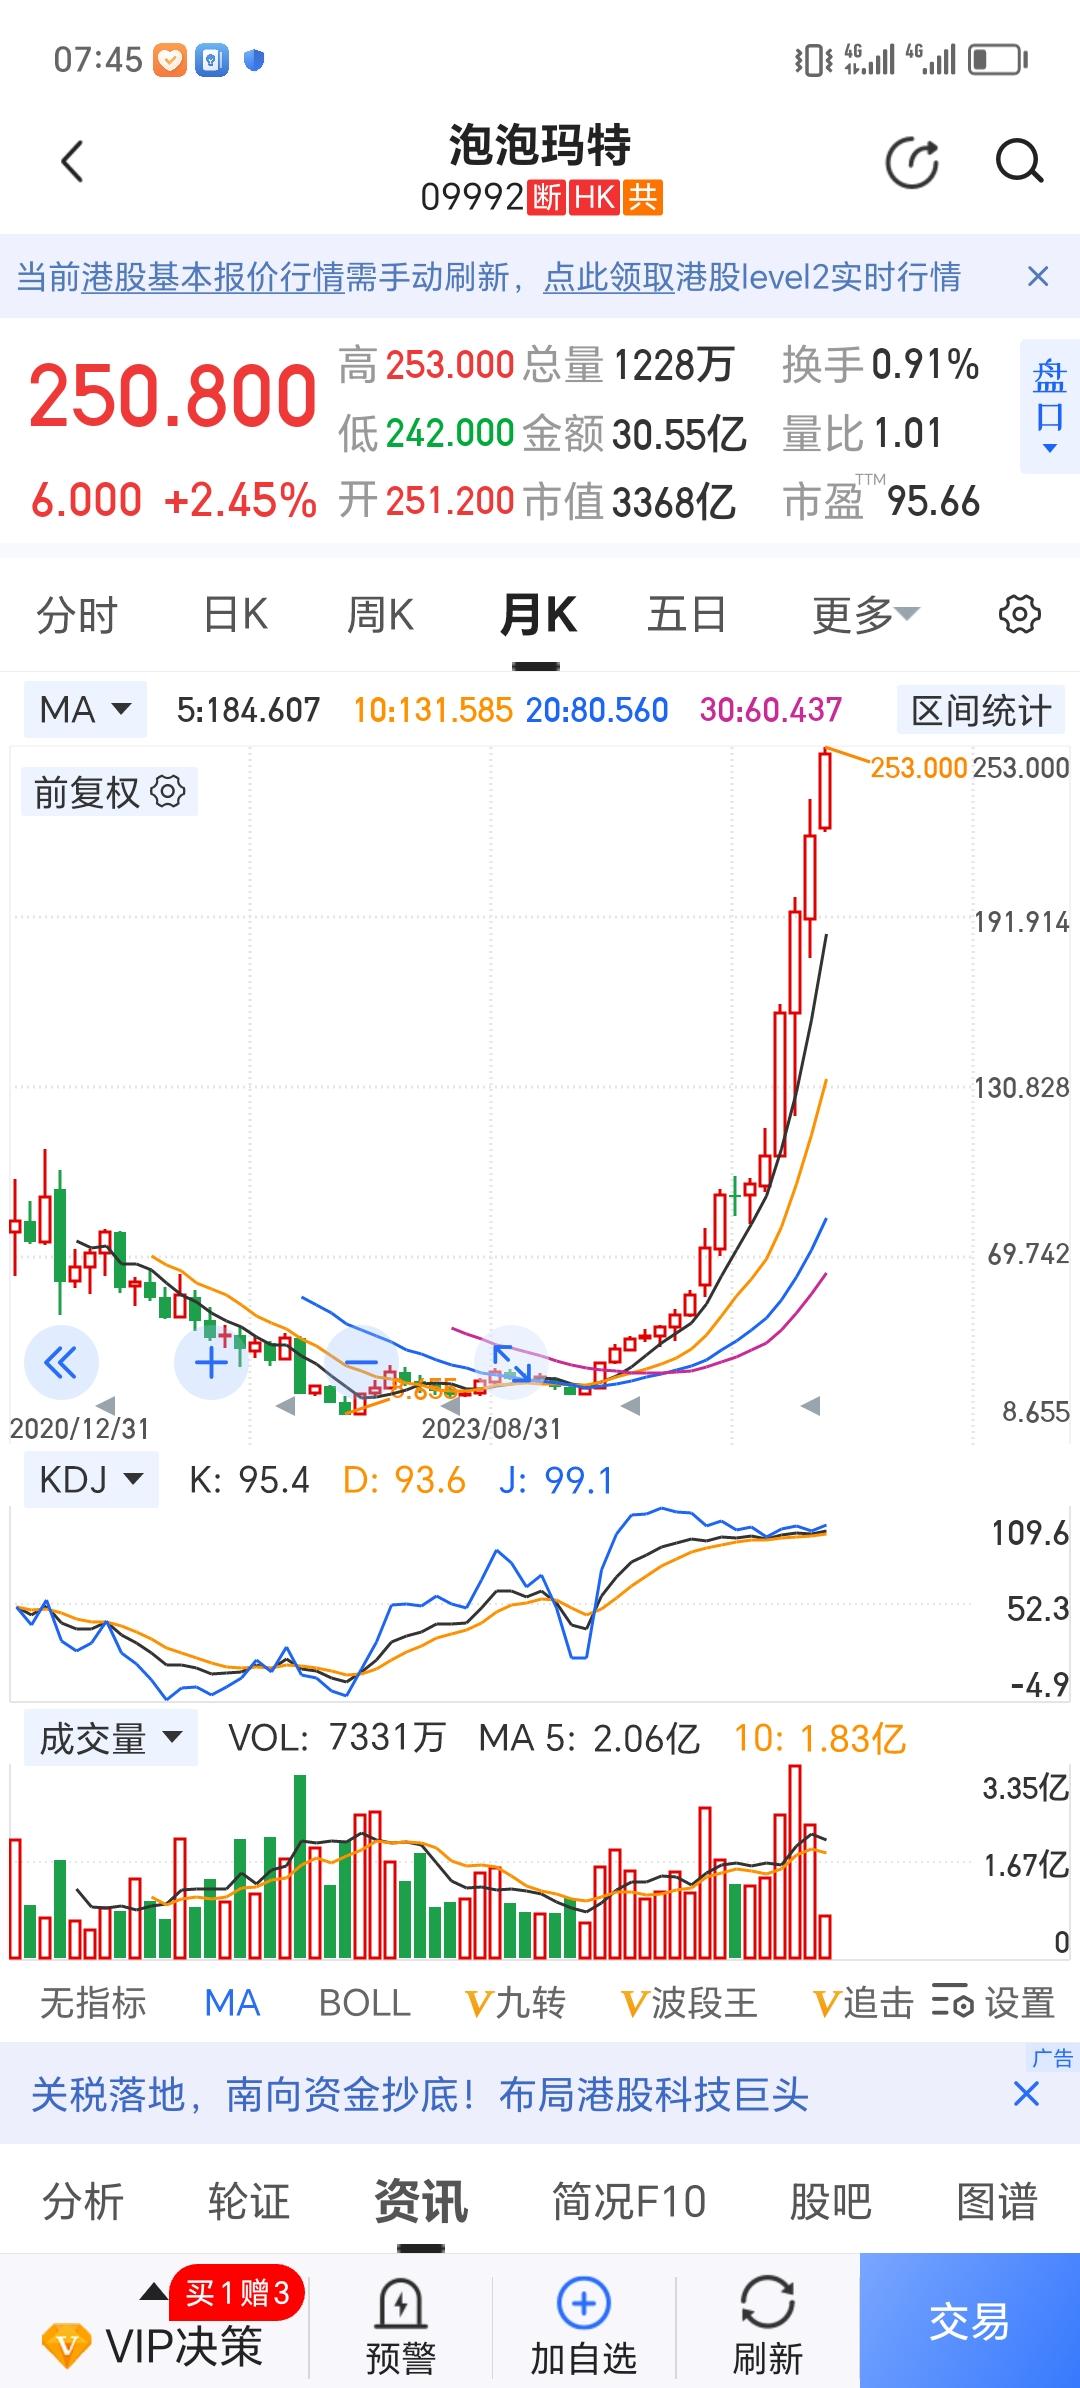Select the 追击 VIP indicator

coord(864,2003)
